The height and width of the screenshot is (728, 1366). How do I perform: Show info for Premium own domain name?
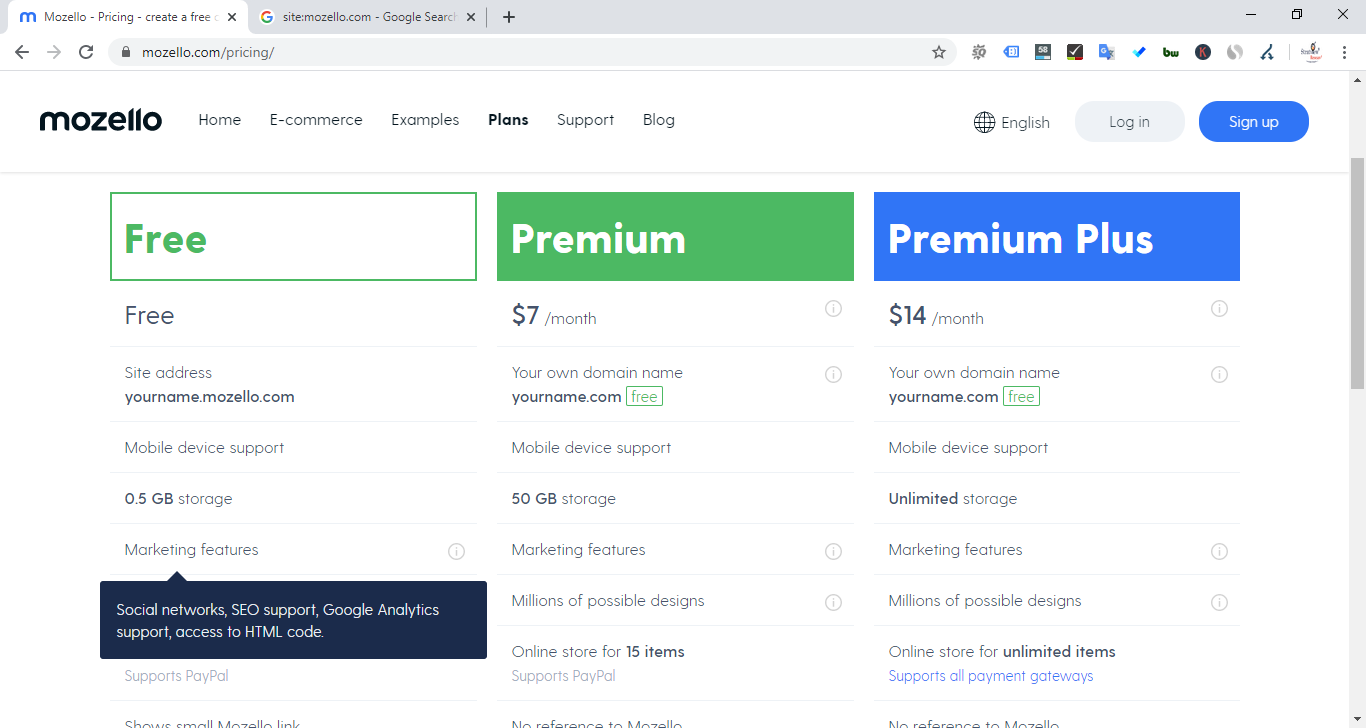pyautogui.click(x=833, y=374)
